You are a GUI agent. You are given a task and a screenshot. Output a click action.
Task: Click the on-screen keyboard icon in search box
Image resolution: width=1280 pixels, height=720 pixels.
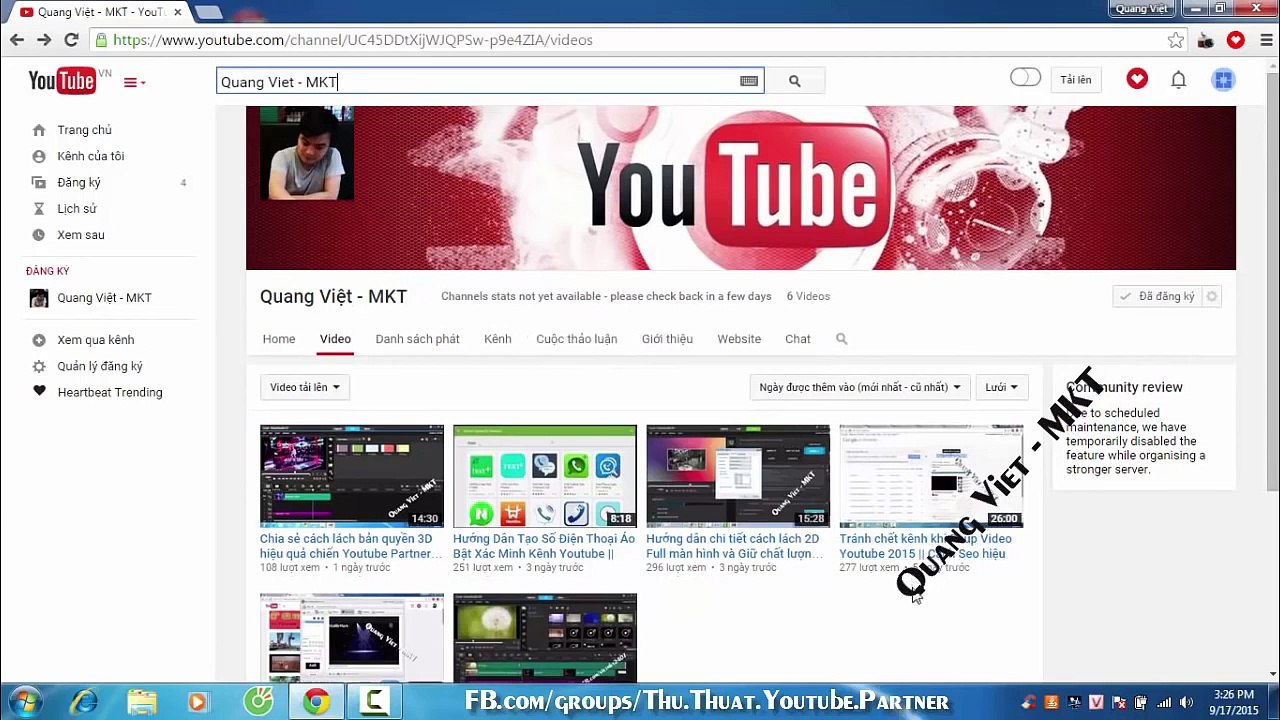pos(749,81)
